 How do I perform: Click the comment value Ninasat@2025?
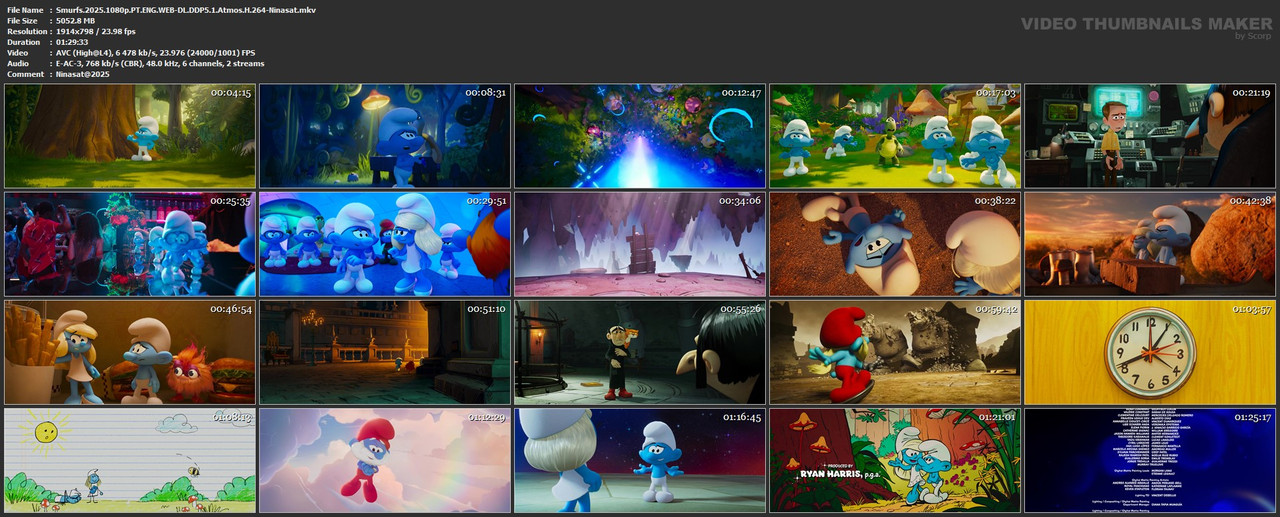coord(82,75)
